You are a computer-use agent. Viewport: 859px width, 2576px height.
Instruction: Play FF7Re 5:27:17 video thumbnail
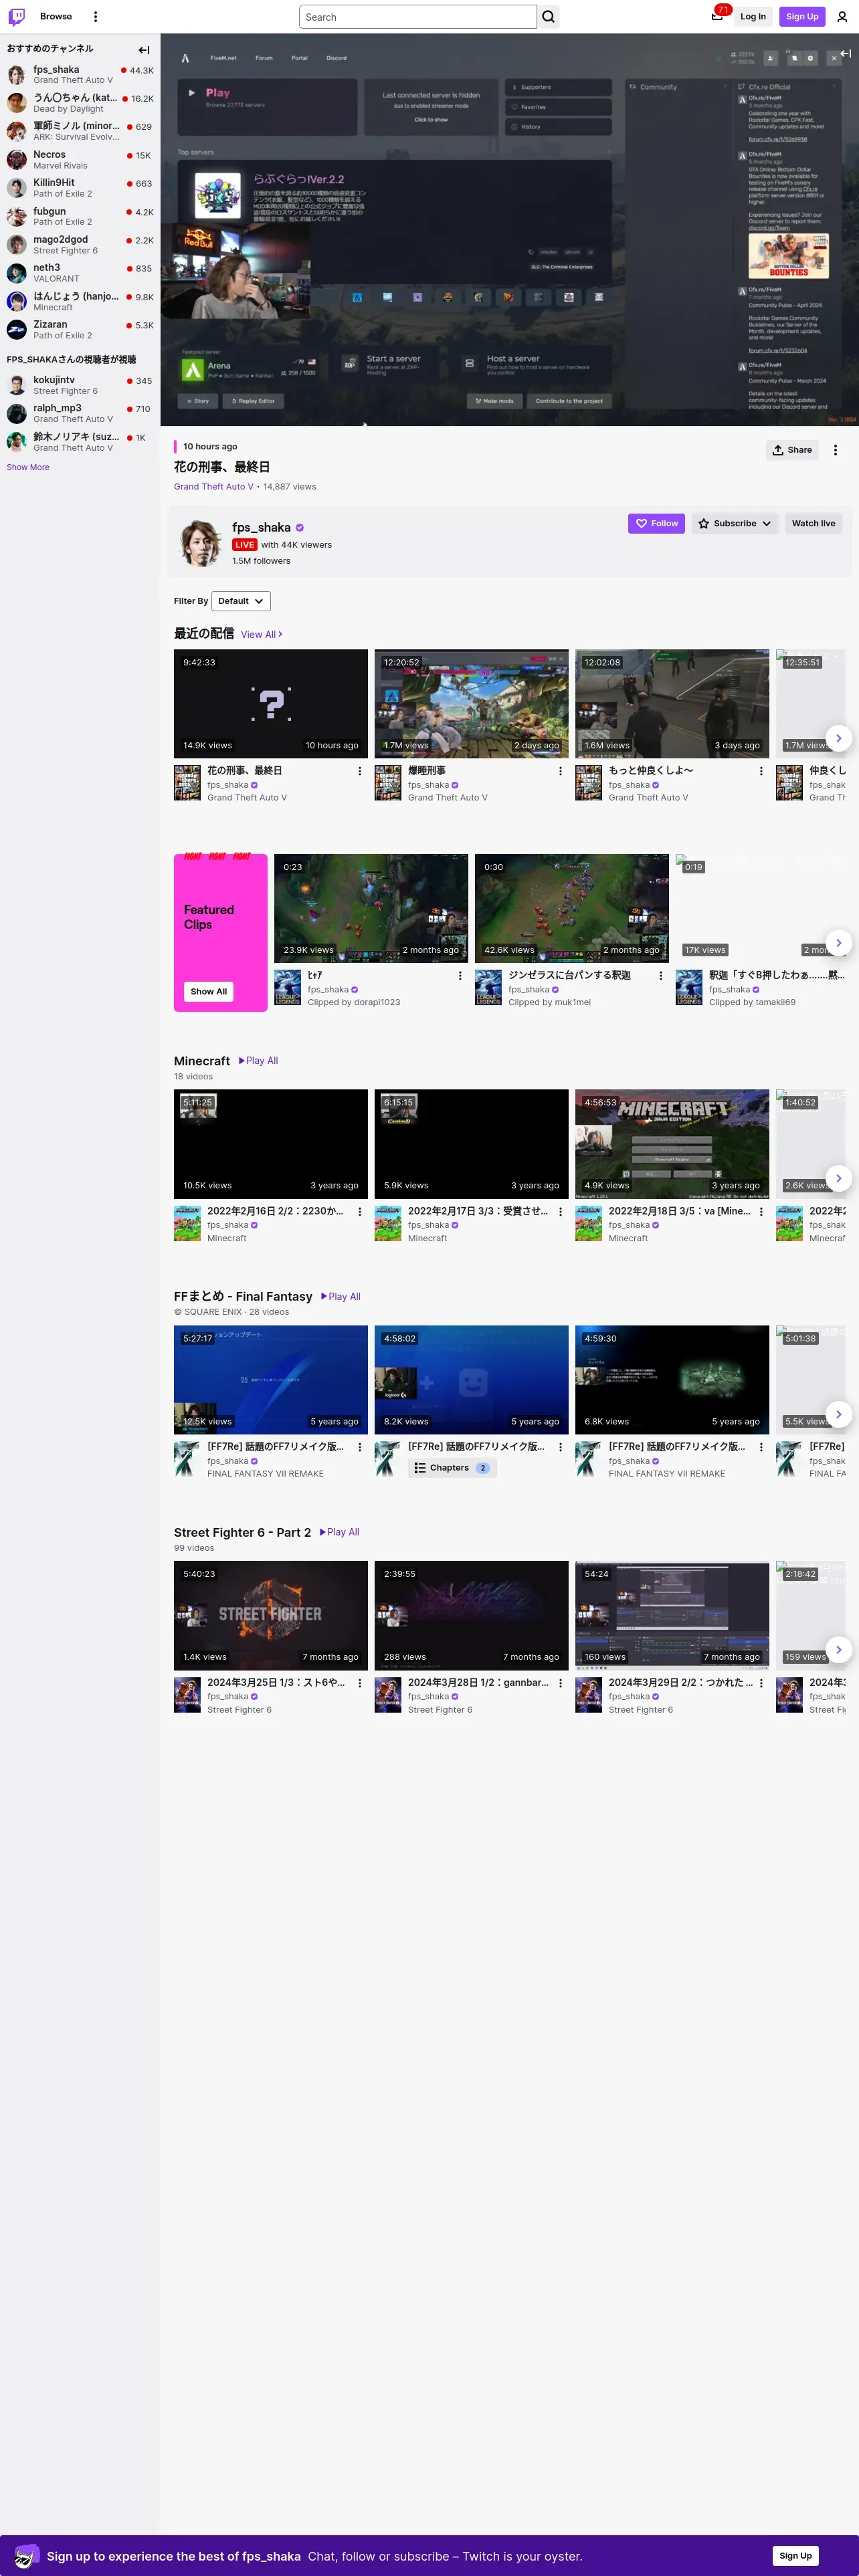tap(271, 1379)
